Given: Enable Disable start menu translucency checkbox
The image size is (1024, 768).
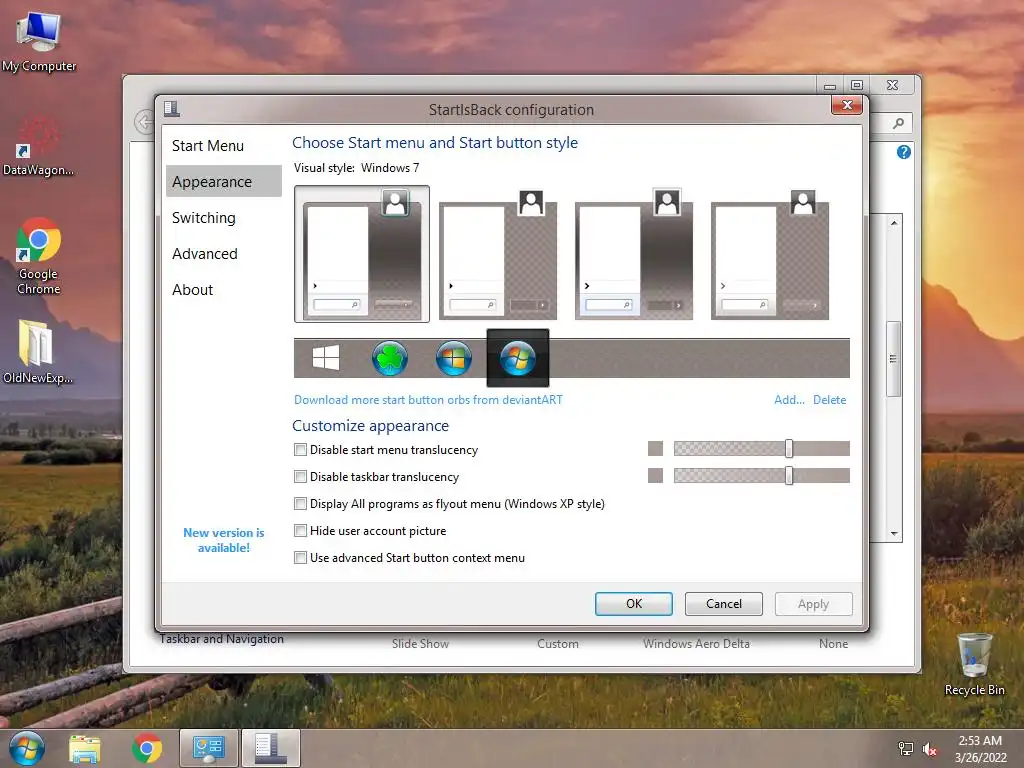Looking at the screenshot, I should coord(300,450).
